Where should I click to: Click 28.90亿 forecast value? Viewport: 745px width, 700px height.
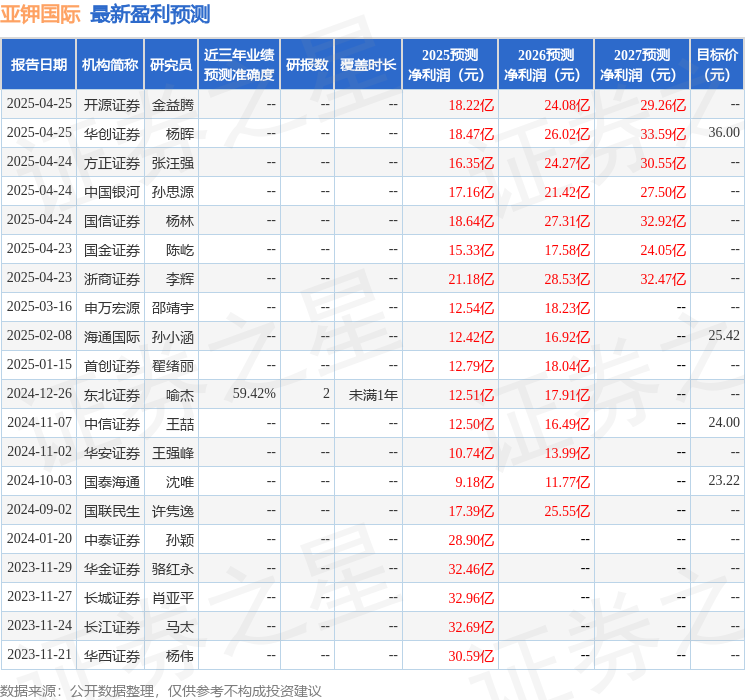(471, 539)
